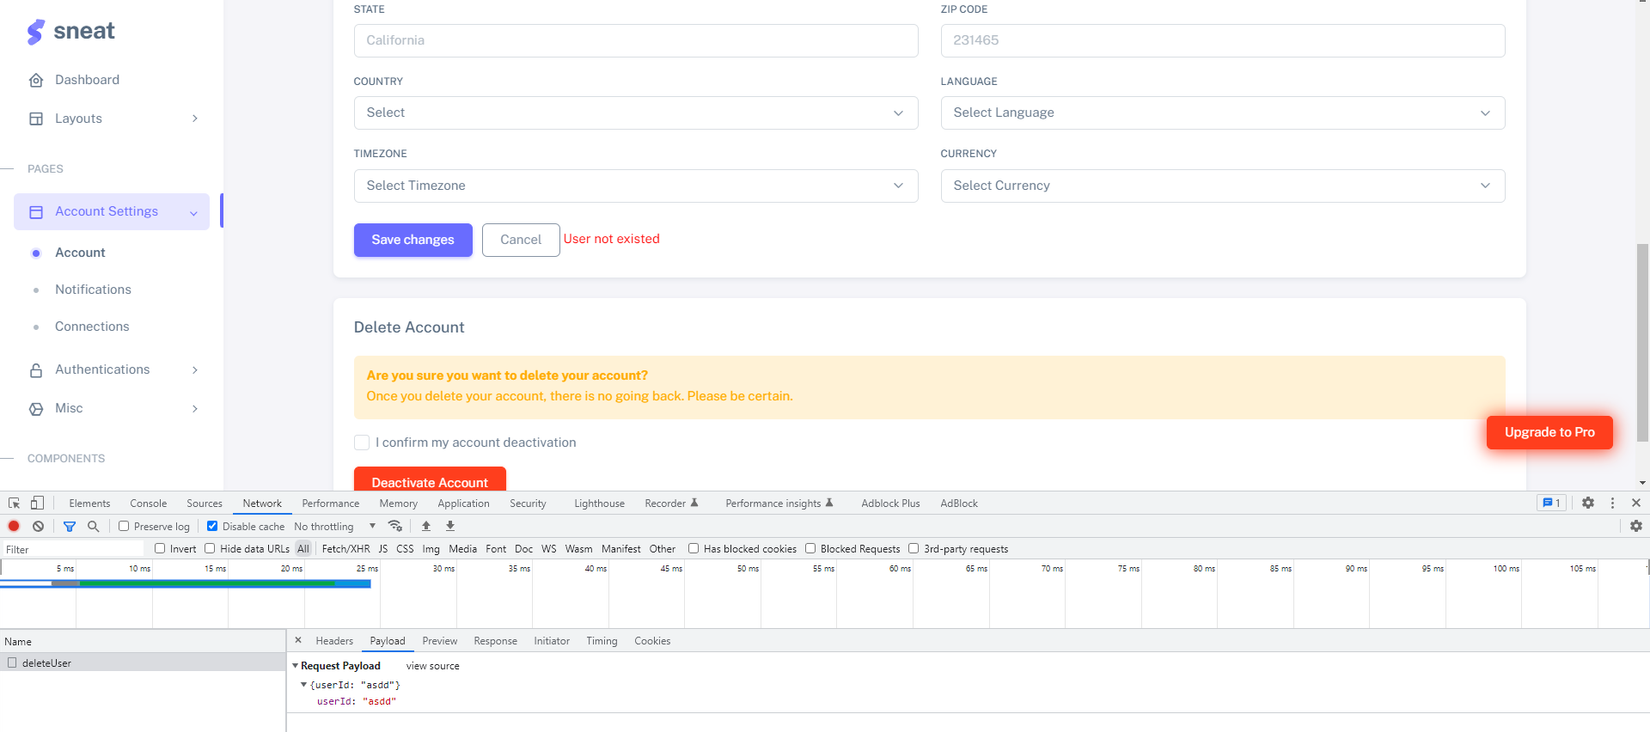Click the Cancel button

[x=520, y=240]
